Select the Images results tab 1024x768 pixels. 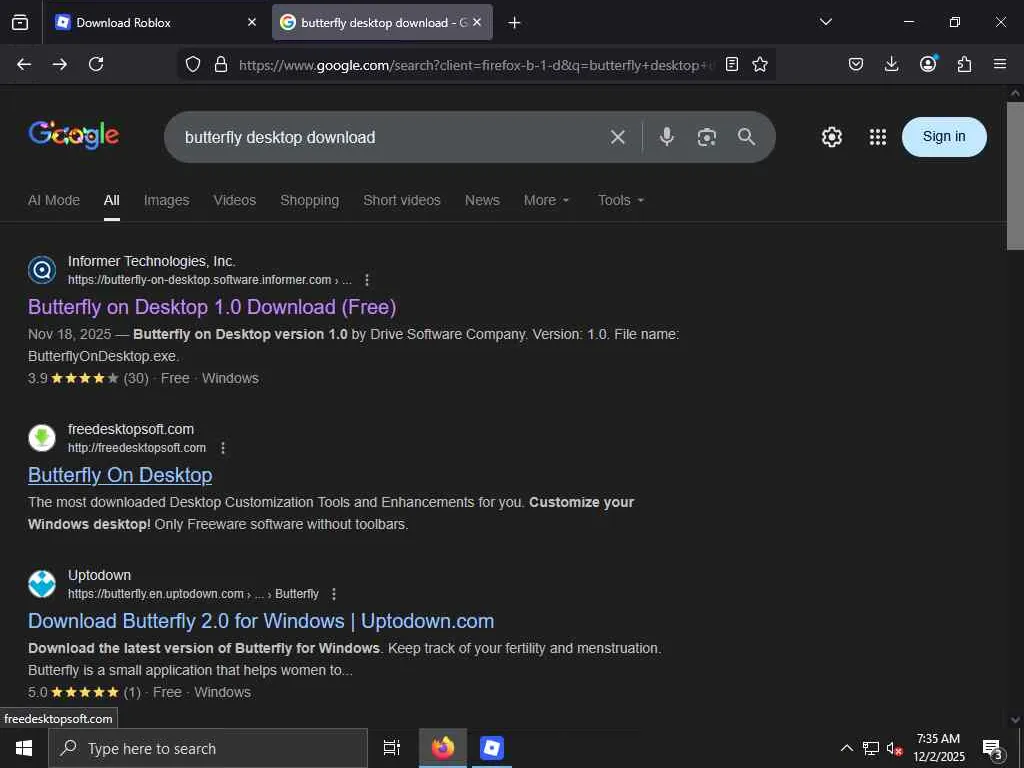coord(167,200)
